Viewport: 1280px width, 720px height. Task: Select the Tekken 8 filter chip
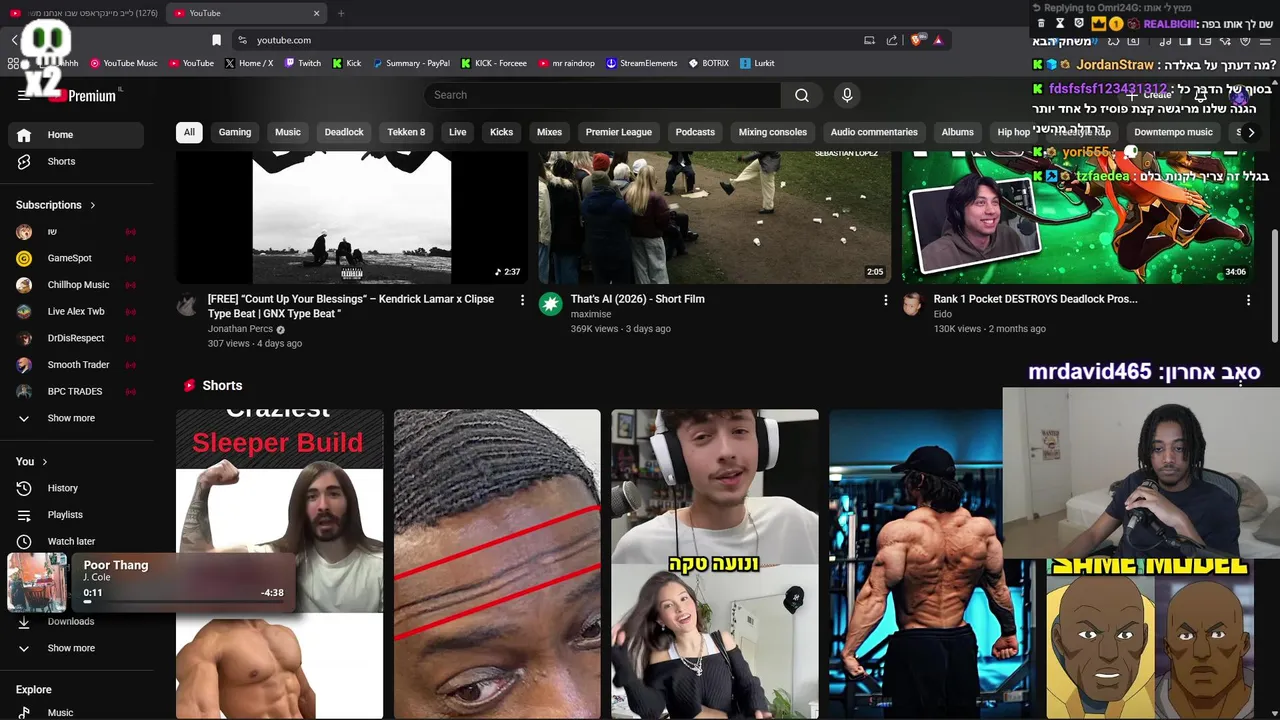click(406, 132)
